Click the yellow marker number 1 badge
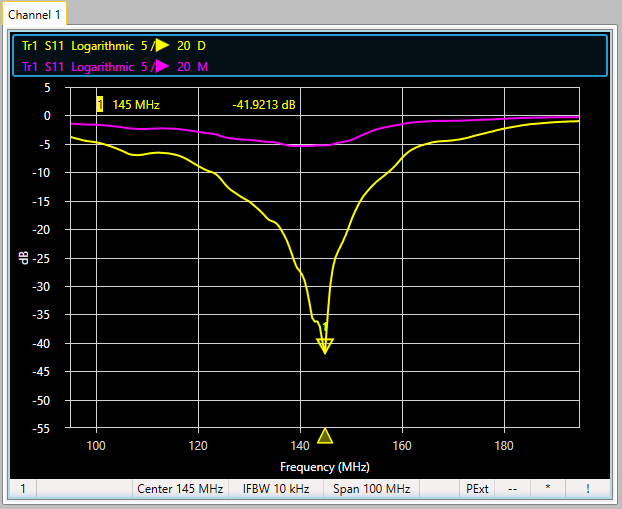The image size is (622, 509). [100, 104]
